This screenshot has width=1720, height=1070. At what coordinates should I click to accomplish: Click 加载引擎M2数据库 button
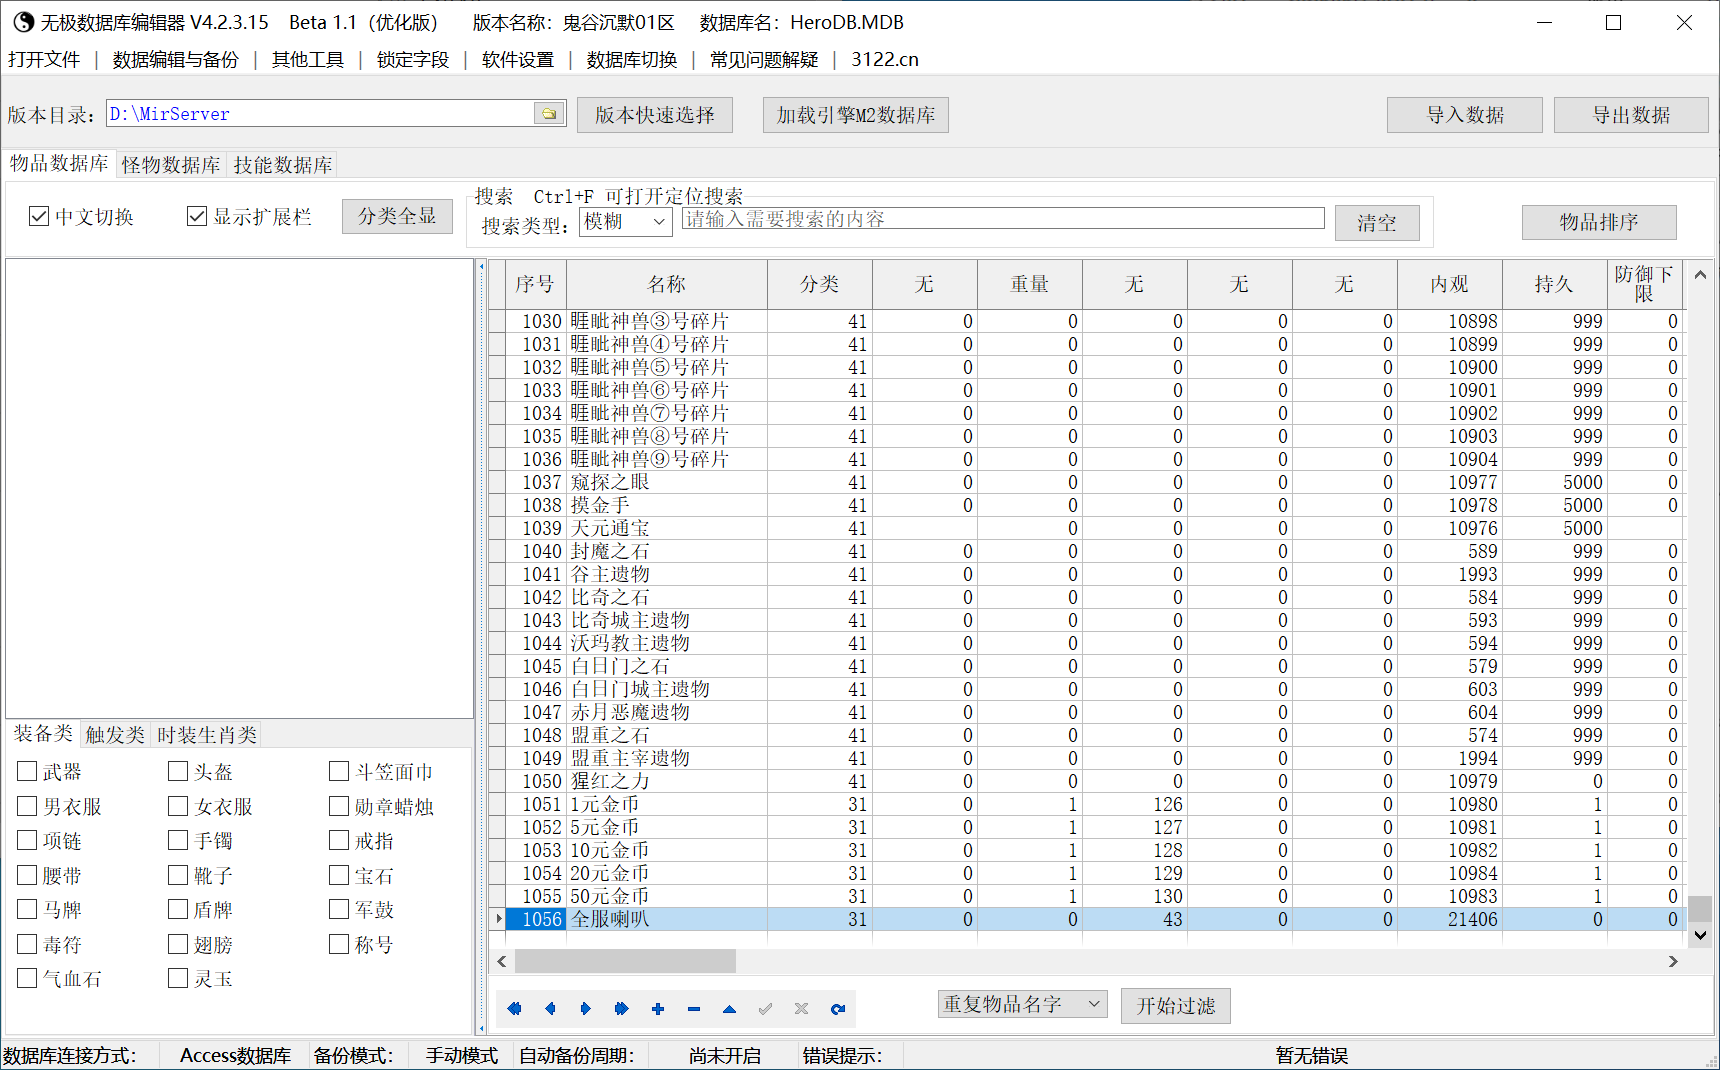point(856,115)
